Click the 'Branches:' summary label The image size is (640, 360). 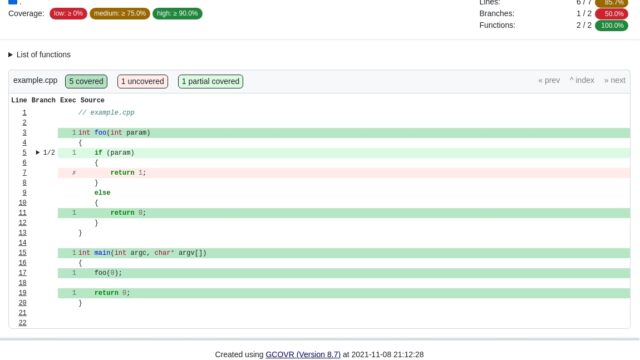(x=497, y=13)
